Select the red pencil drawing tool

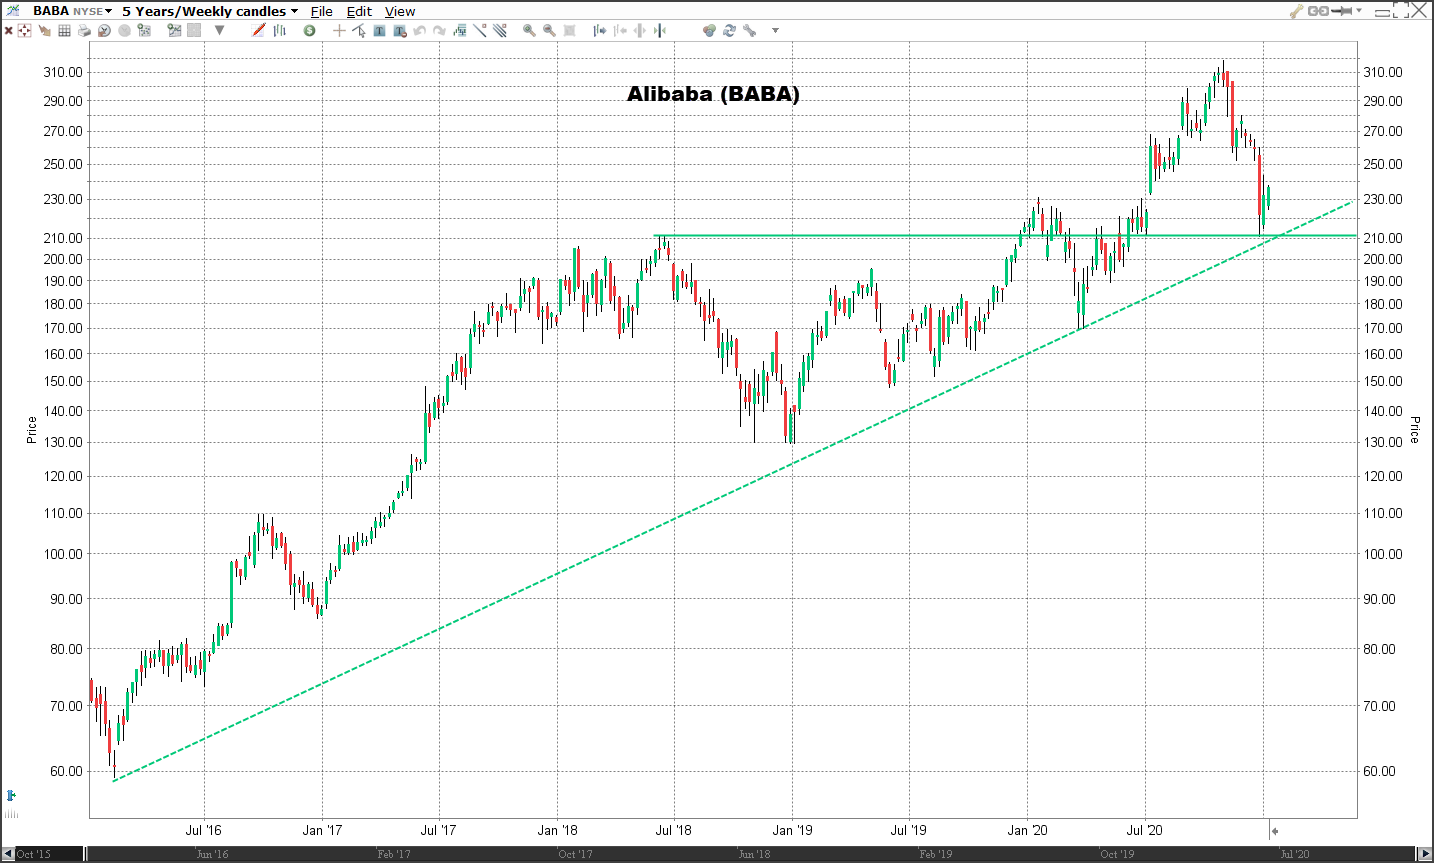(x=258, y=30)
